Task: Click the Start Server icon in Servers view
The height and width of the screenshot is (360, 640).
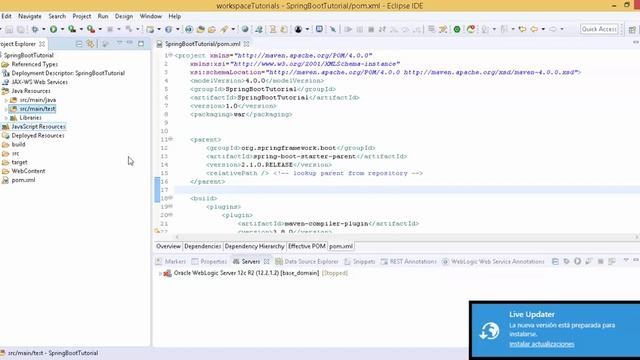Action: [578, 261]
